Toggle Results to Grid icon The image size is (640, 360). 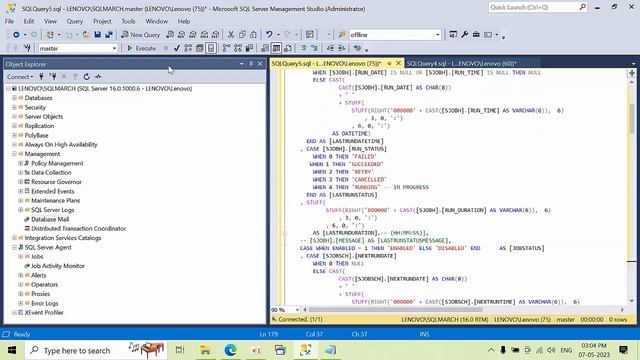click(276, 48)
